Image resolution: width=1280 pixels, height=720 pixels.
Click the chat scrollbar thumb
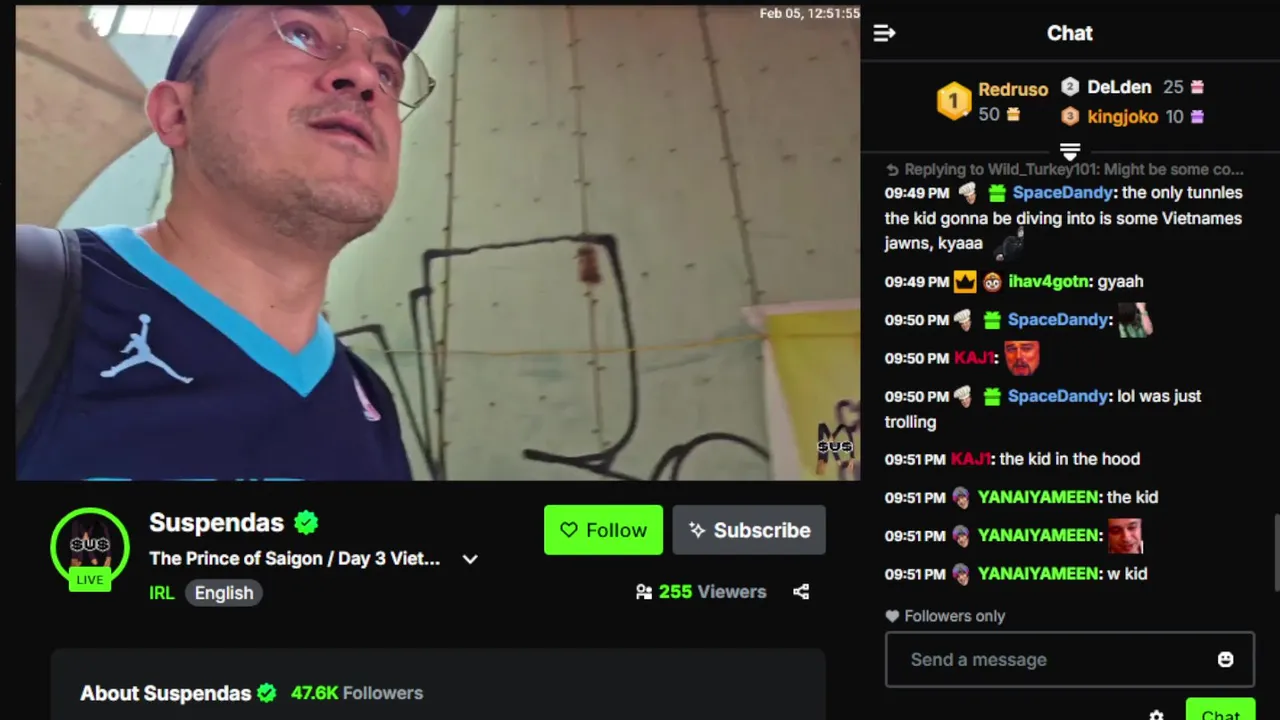point(1276,553)
